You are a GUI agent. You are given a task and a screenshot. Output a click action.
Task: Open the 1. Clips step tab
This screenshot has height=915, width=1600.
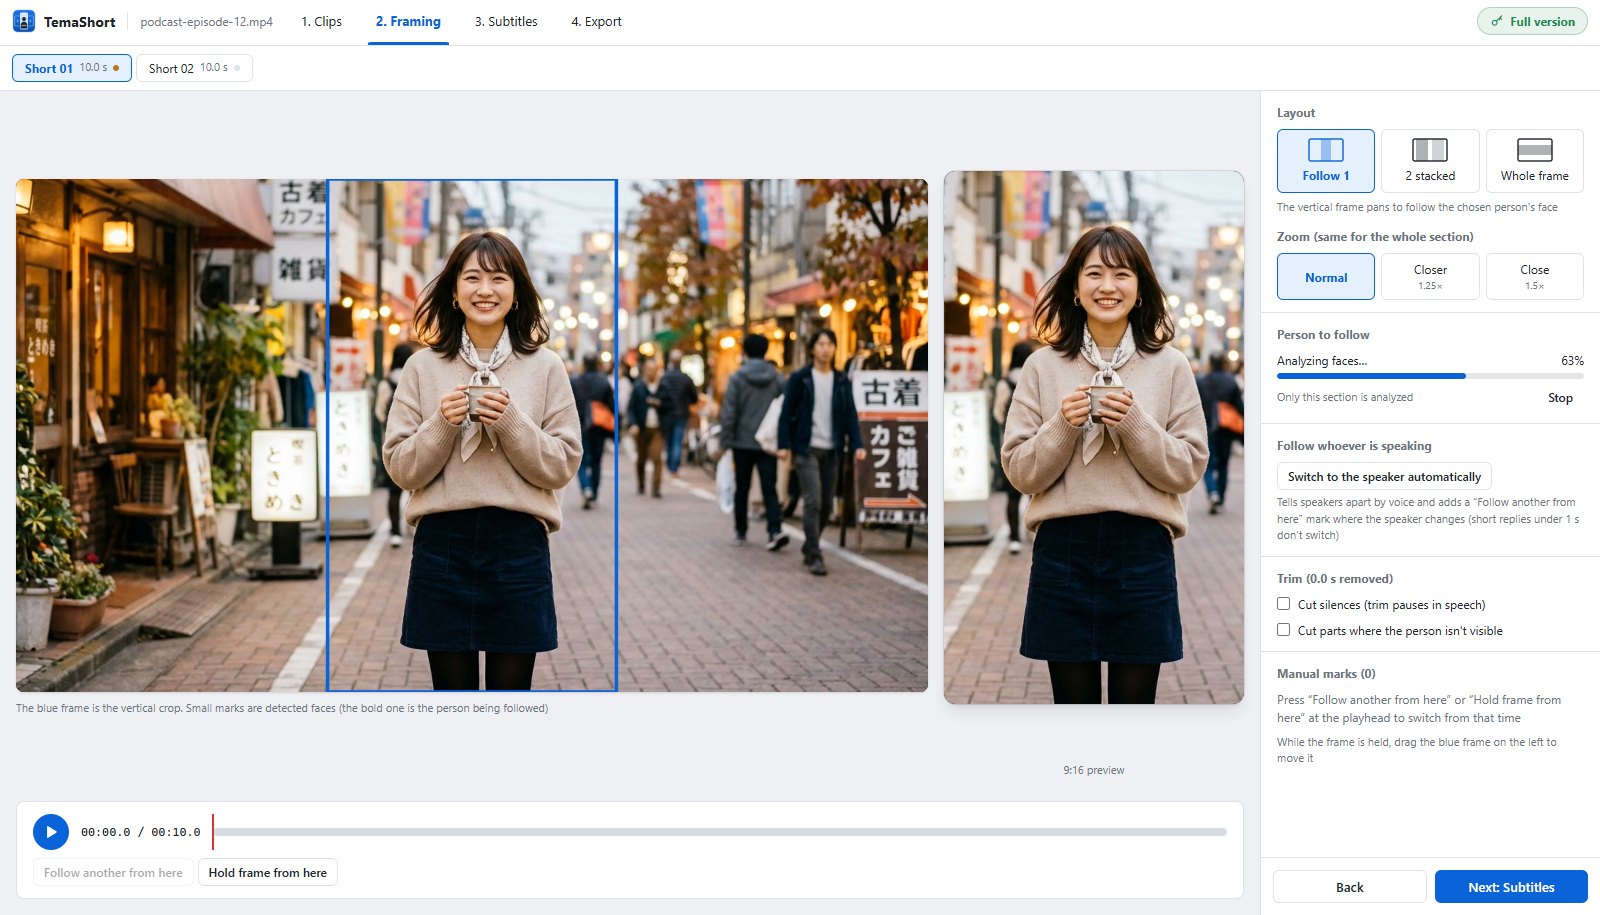[321, 22]
